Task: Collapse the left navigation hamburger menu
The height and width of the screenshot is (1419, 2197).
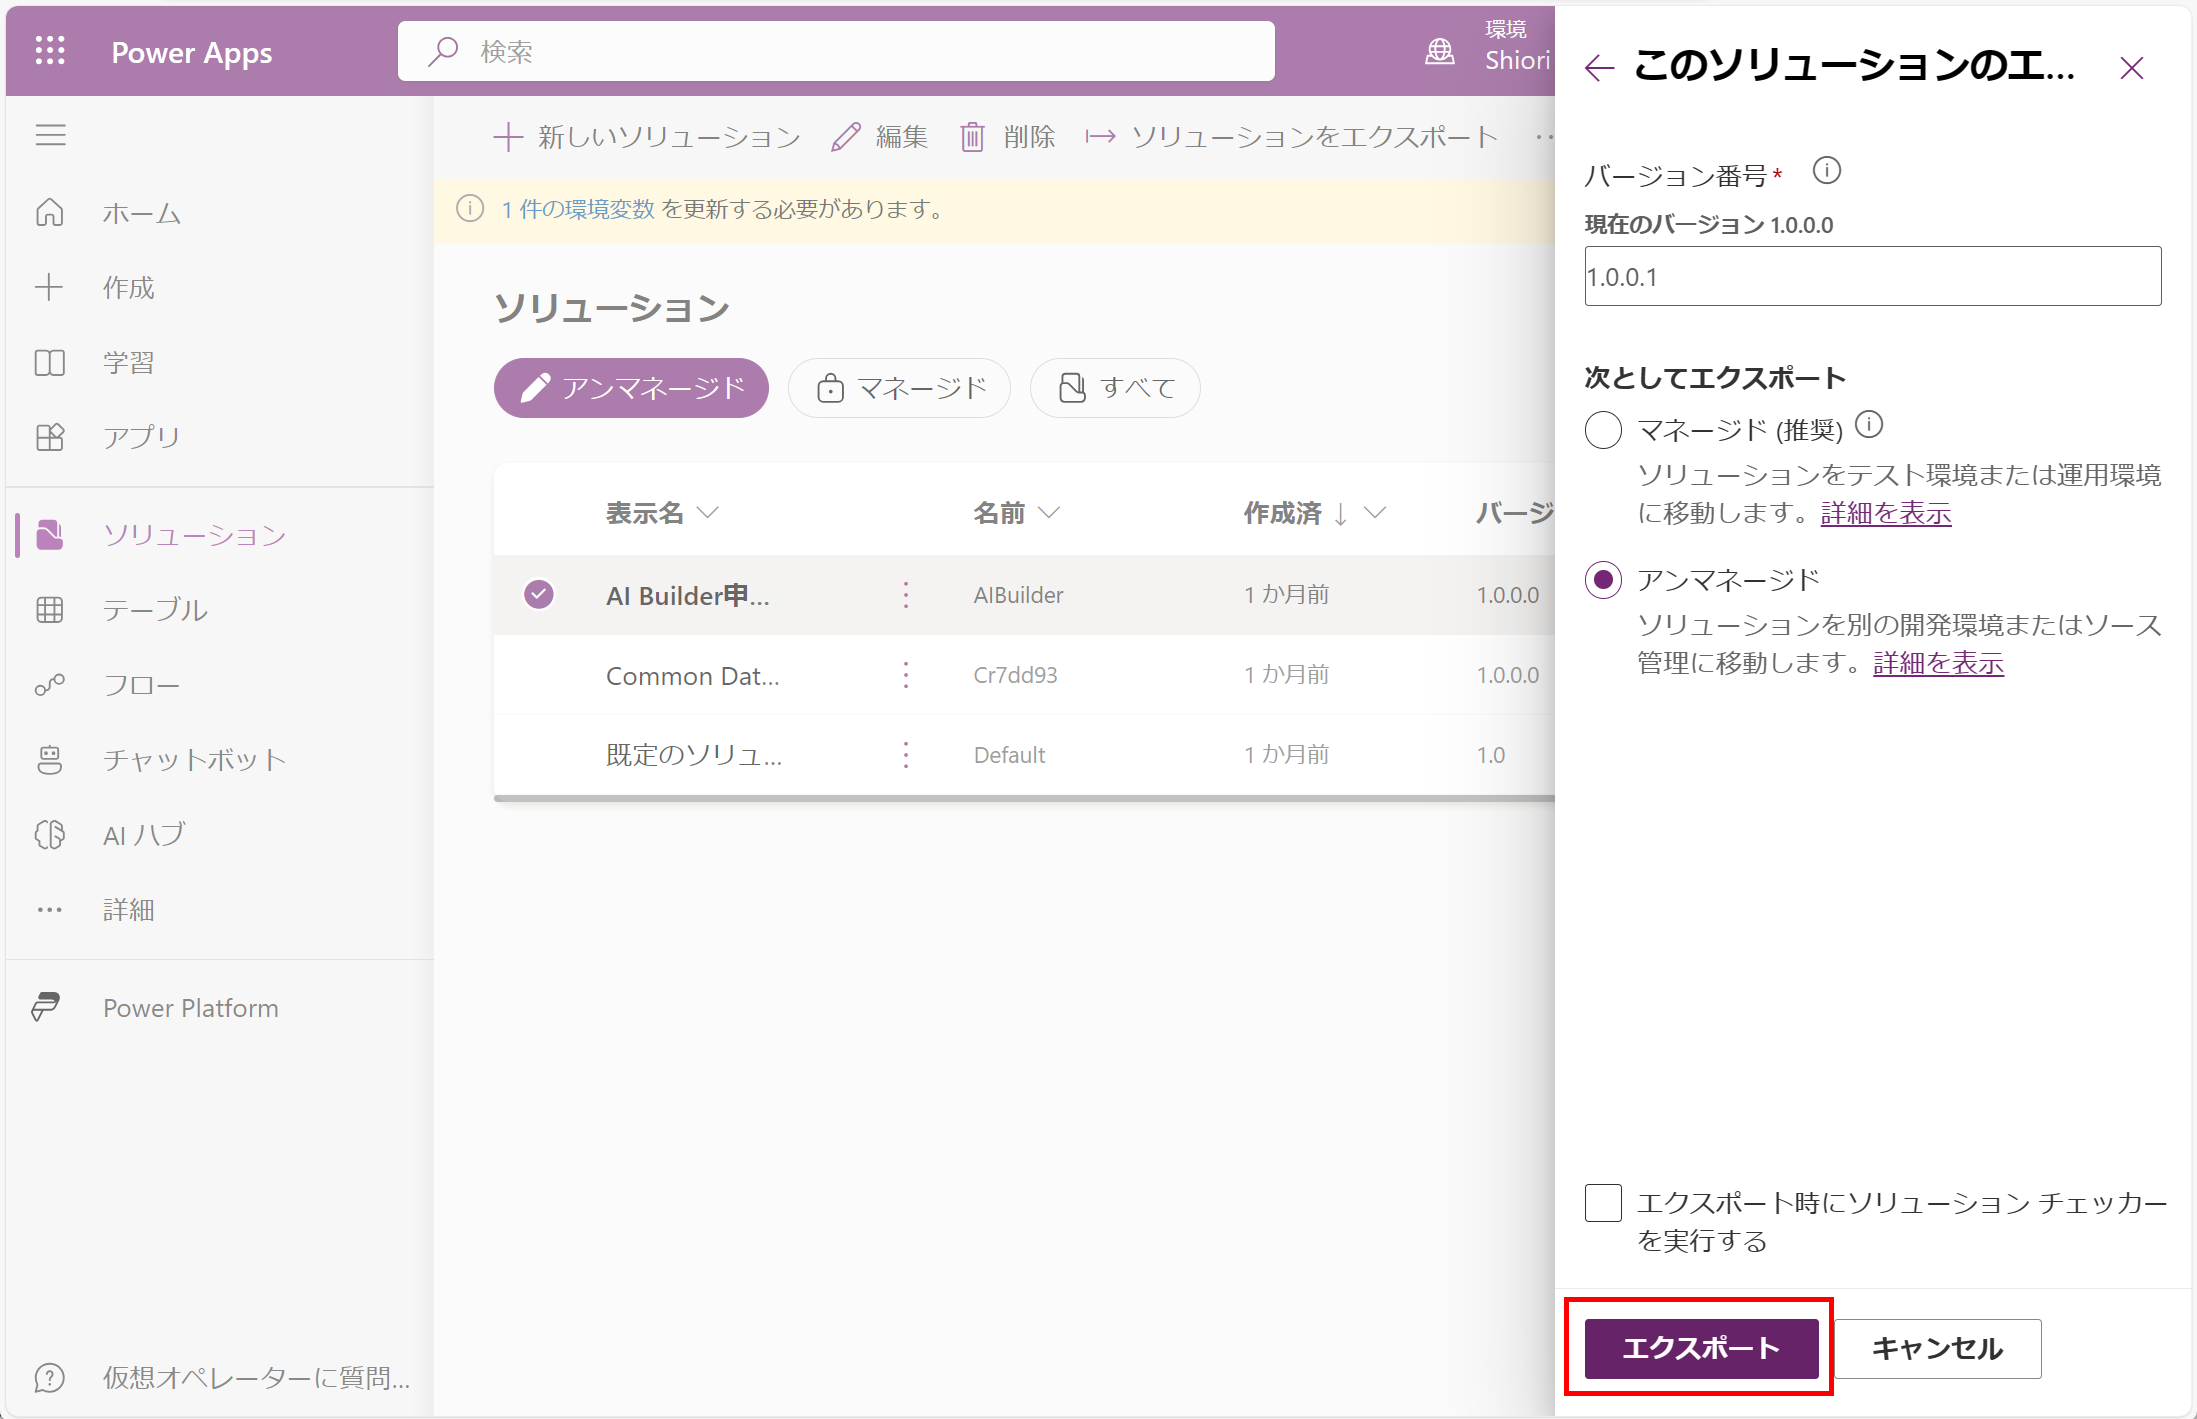Action: (50, 135)
